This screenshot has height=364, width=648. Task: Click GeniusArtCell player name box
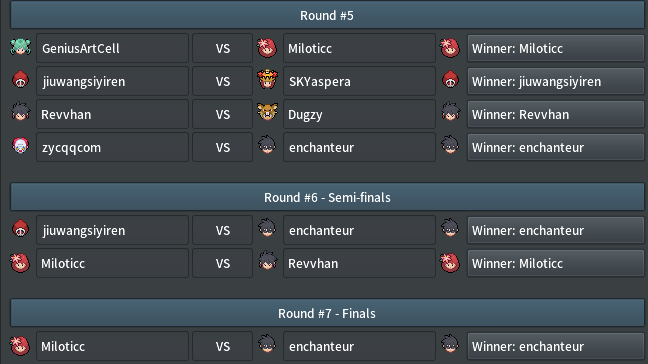pyautogui.click(x=112, y=48)
